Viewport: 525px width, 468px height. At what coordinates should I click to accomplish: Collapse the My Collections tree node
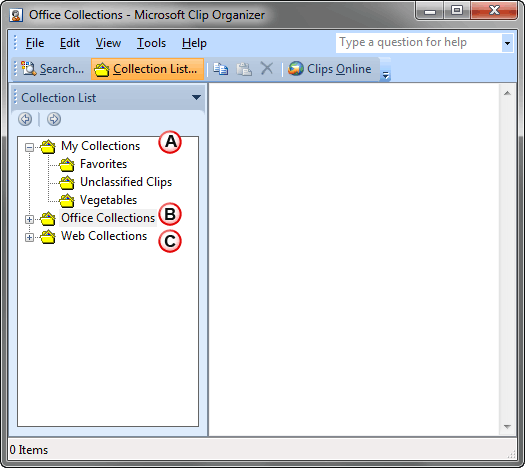[x=29, y=147]
